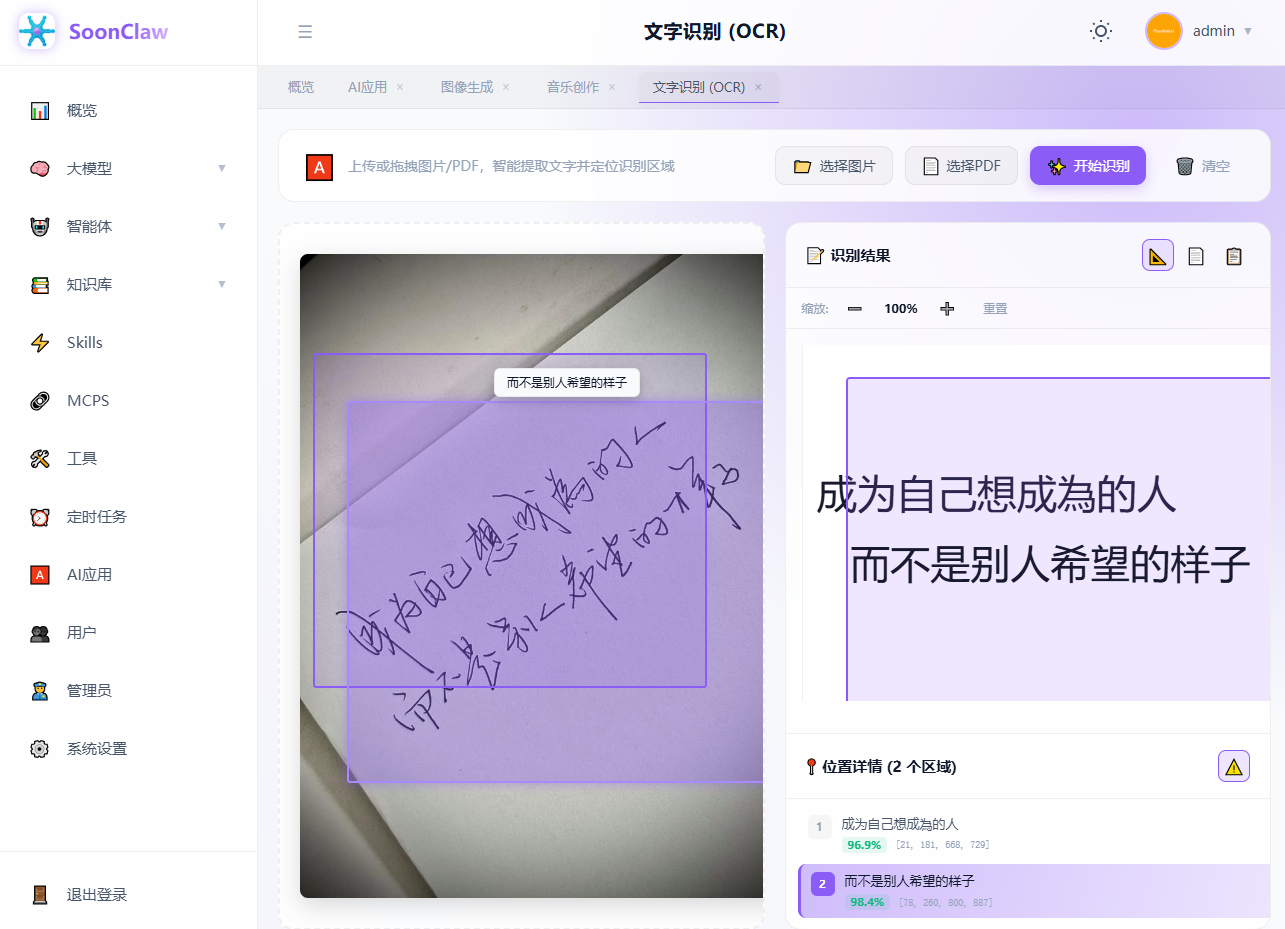
Task: Click the MCPS paperclip icon
Action: (40, 401)
